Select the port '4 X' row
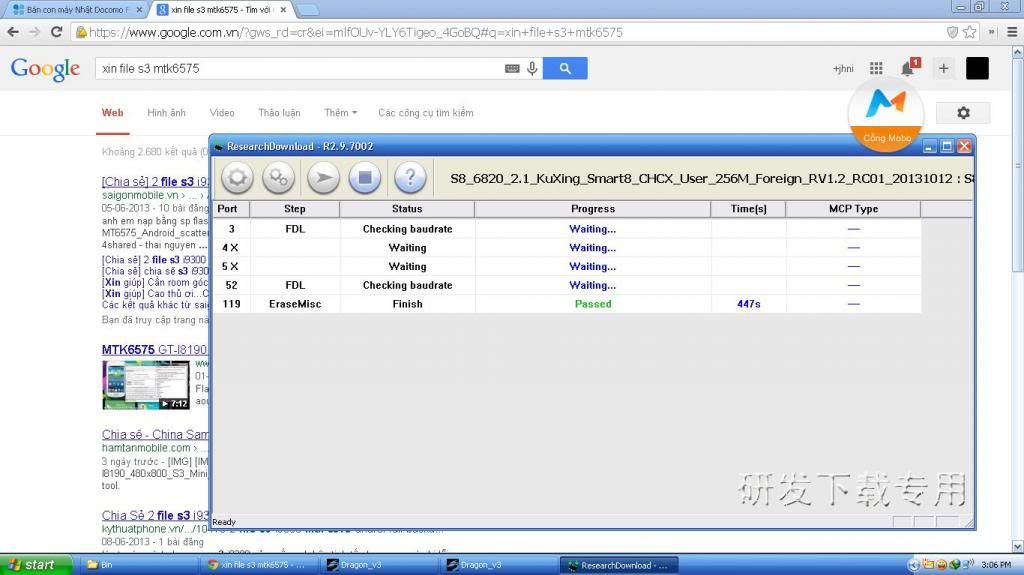 (x=568, y=248)
